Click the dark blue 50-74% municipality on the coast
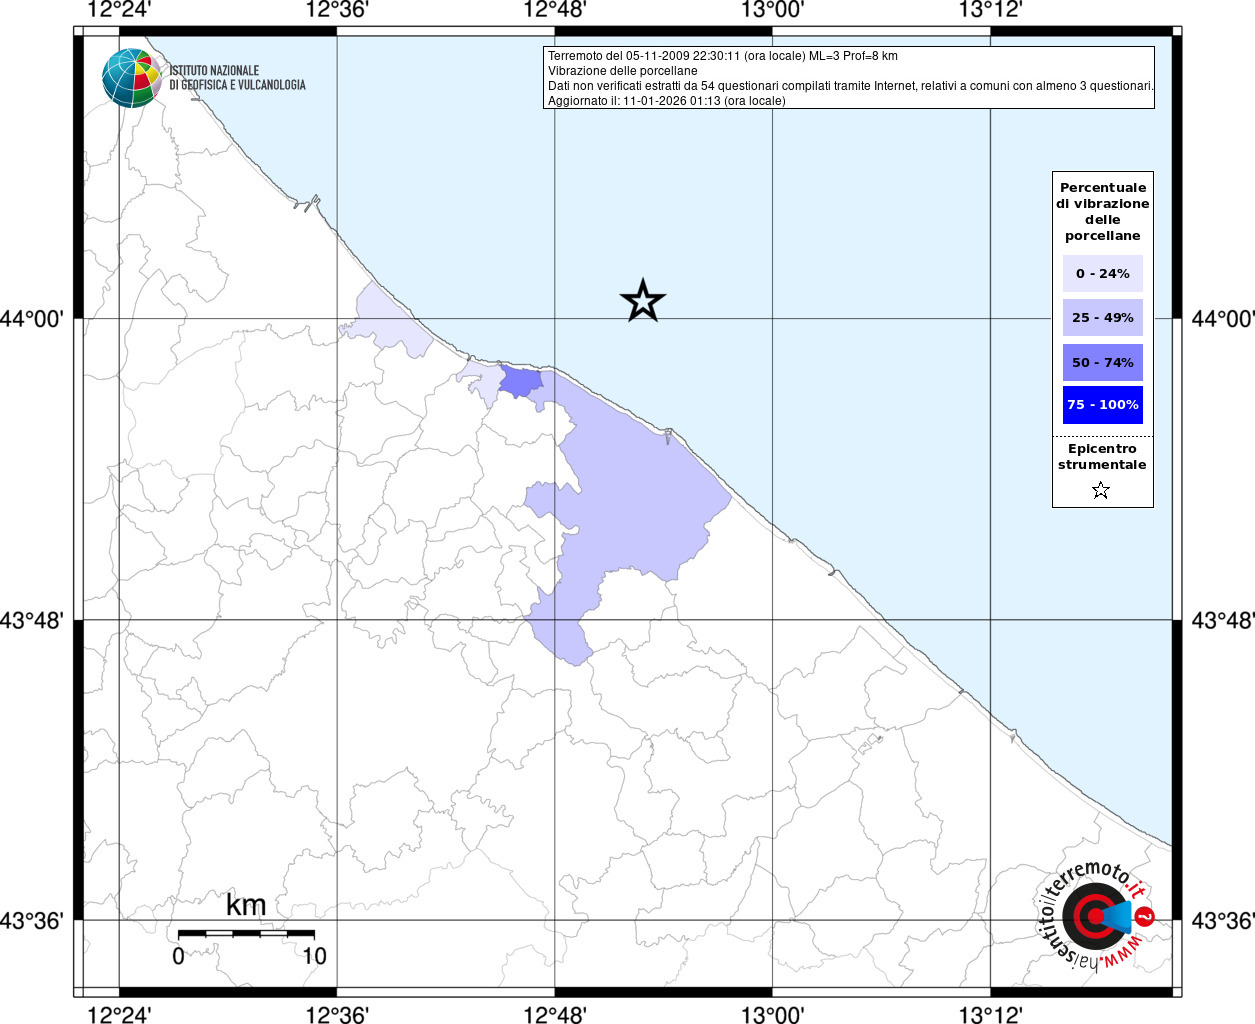This screenshot has width=1255, height=1024. coord(520,382)
